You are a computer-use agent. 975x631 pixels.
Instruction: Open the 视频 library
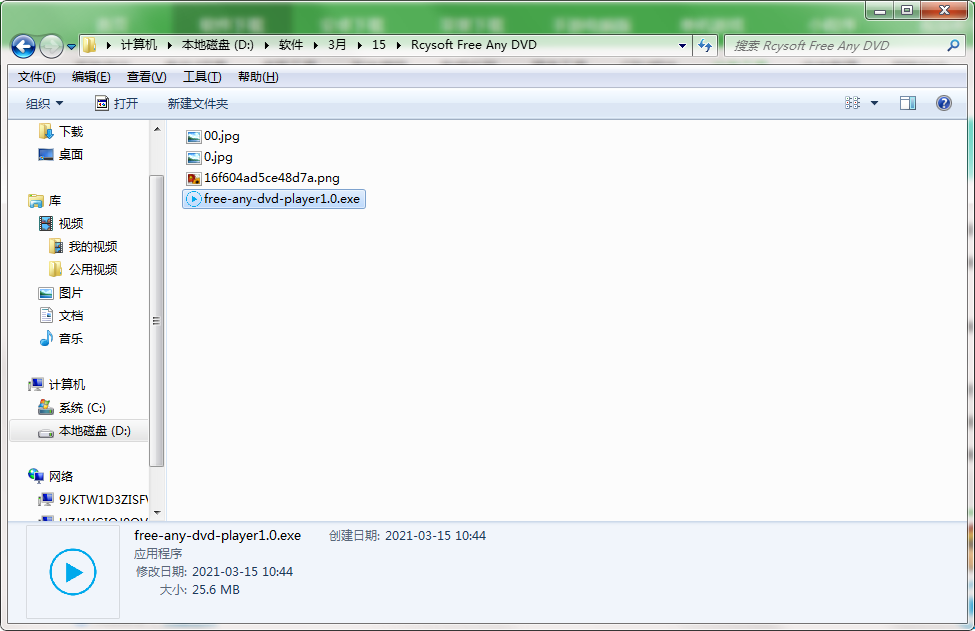[61, 223]
